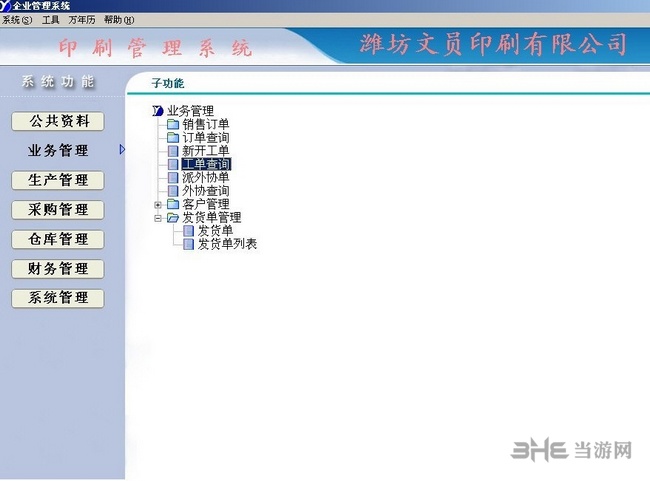Click the 业务管理 root node icon
The height and width of the screenshot is (481, 650).
click(x=158, y=111)
